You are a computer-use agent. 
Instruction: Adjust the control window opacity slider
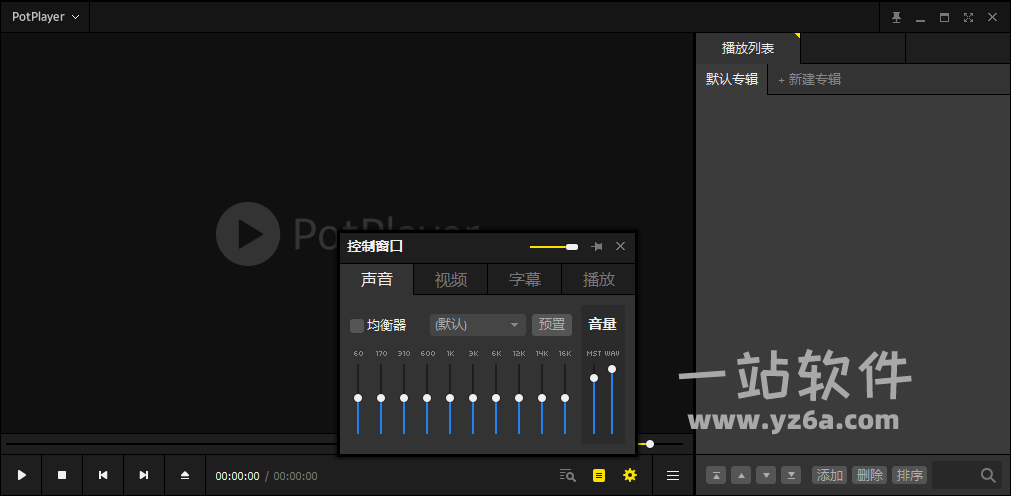554,247
